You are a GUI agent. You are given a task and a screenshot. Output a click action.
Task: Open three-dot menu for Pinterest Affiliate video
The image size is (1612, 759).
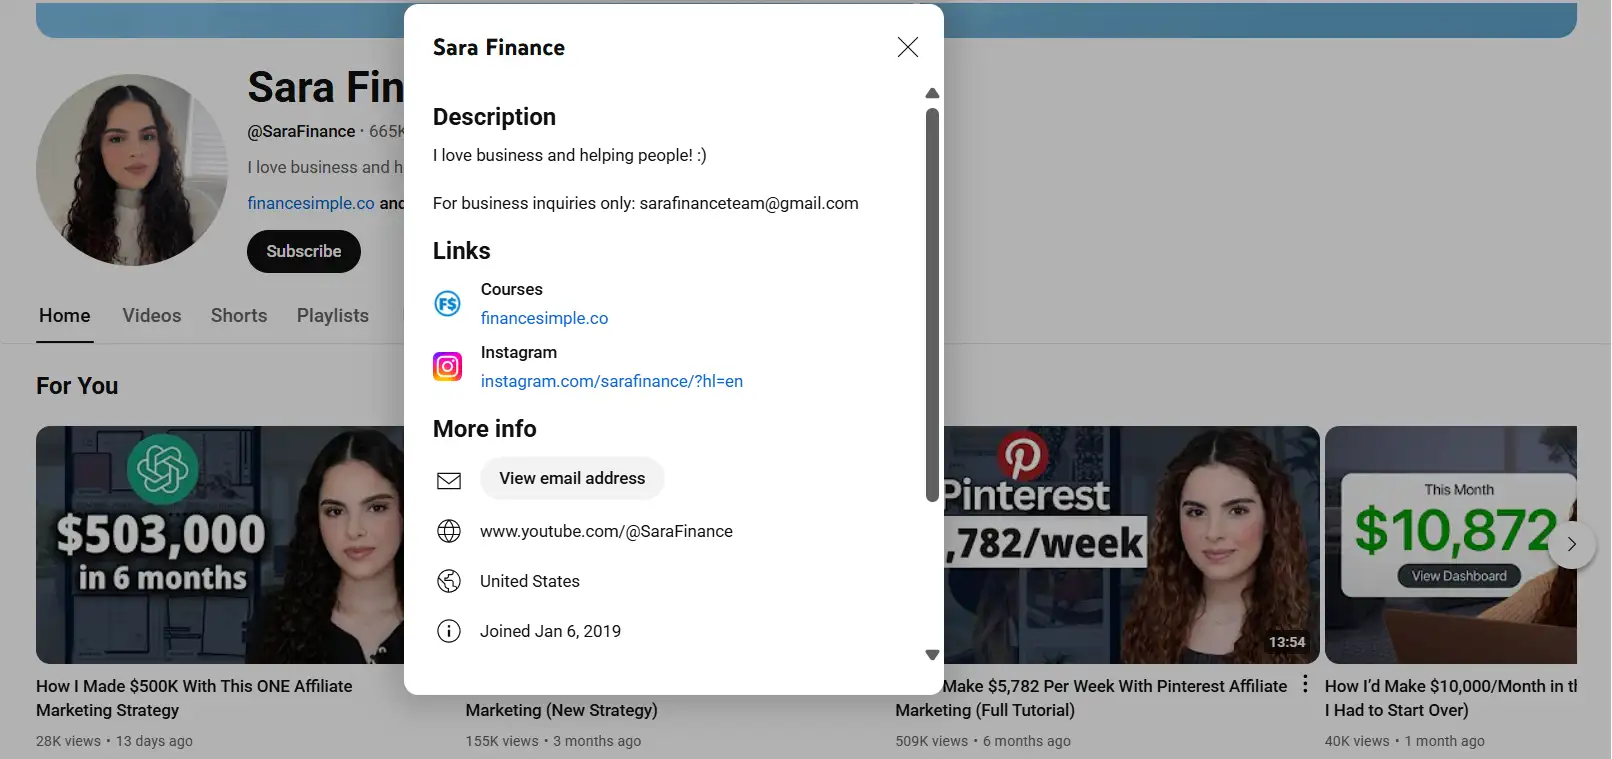click(x=1305, y=685)
